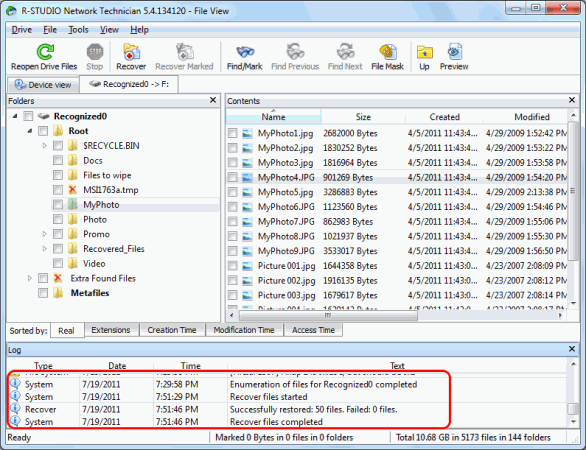Image resolution: width=586 pixels, height=450 pixels.
Task: Sort contents by Size column header
Action: [x=363, y=117]
